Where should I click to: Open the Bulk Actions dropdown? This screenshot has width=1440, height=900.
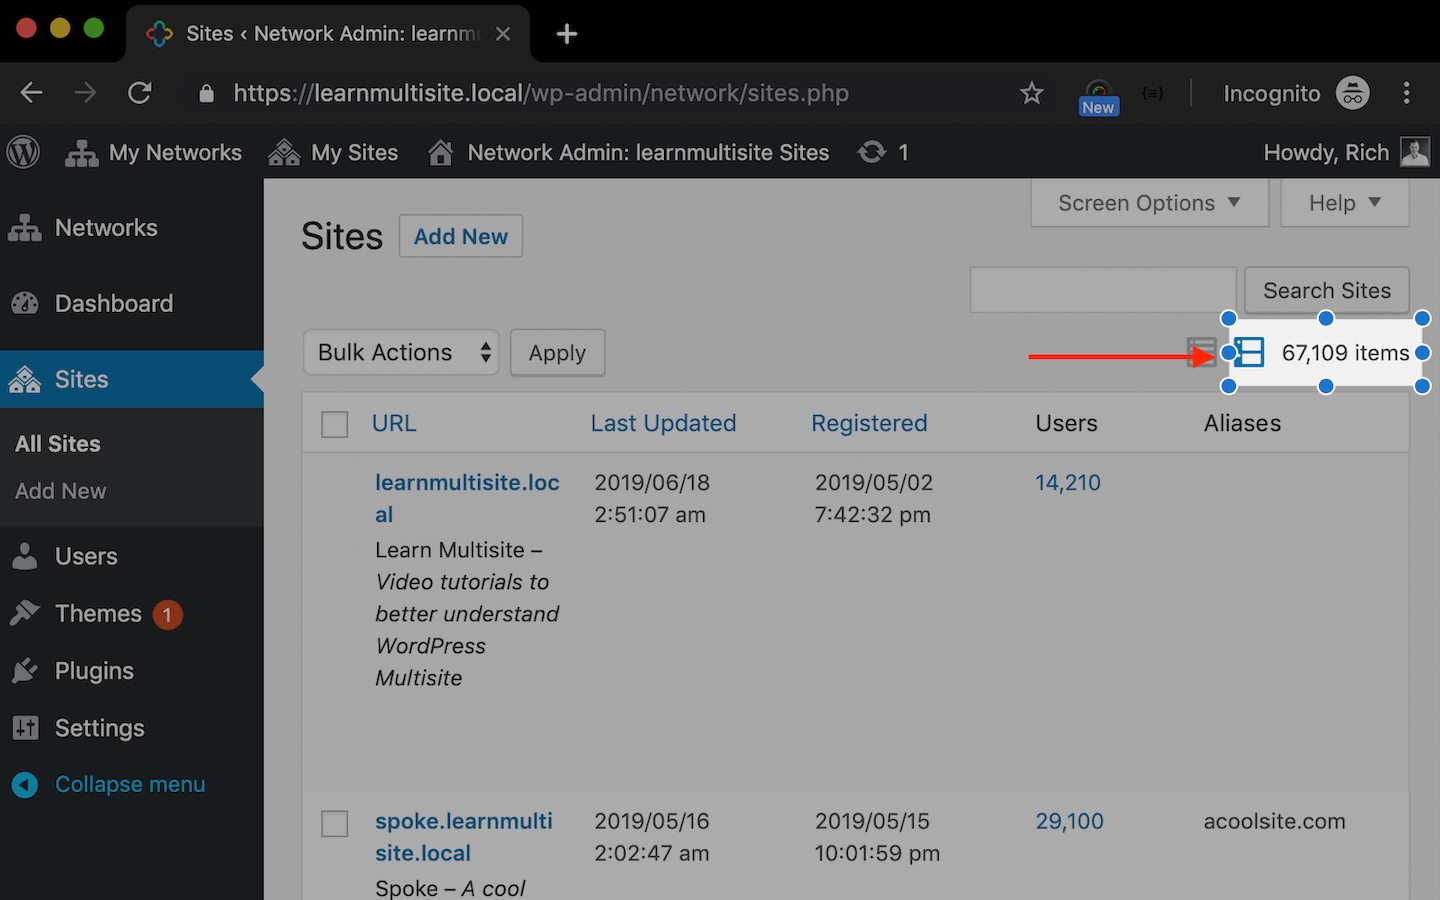(x=400, y=352)
